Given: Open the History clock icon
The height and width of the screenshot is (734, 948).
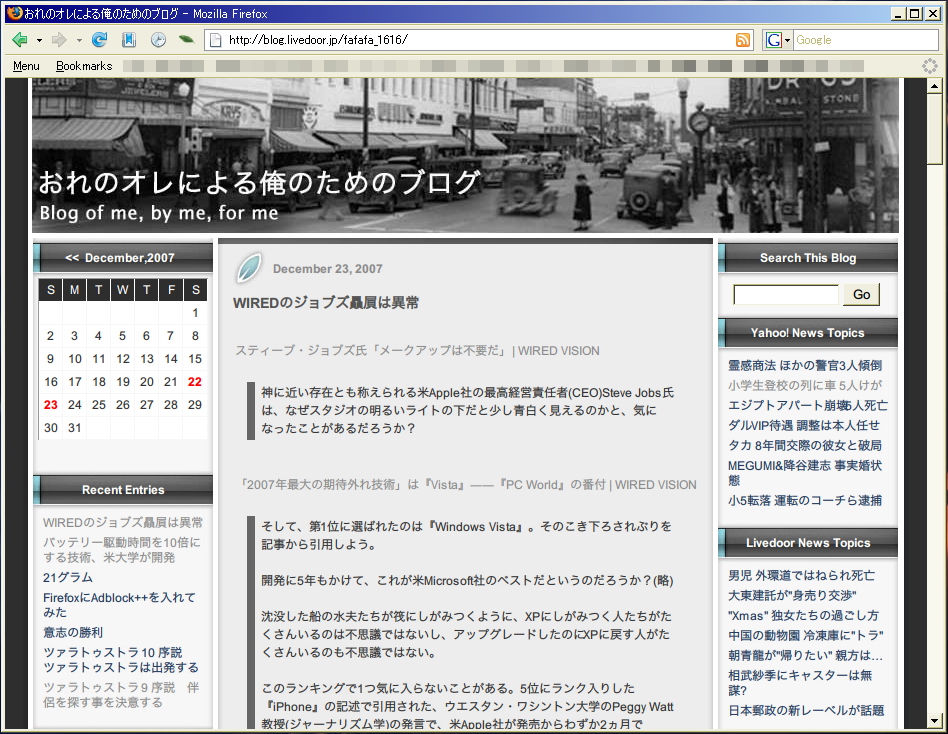Looking at the screenshot, I should 158,40.
